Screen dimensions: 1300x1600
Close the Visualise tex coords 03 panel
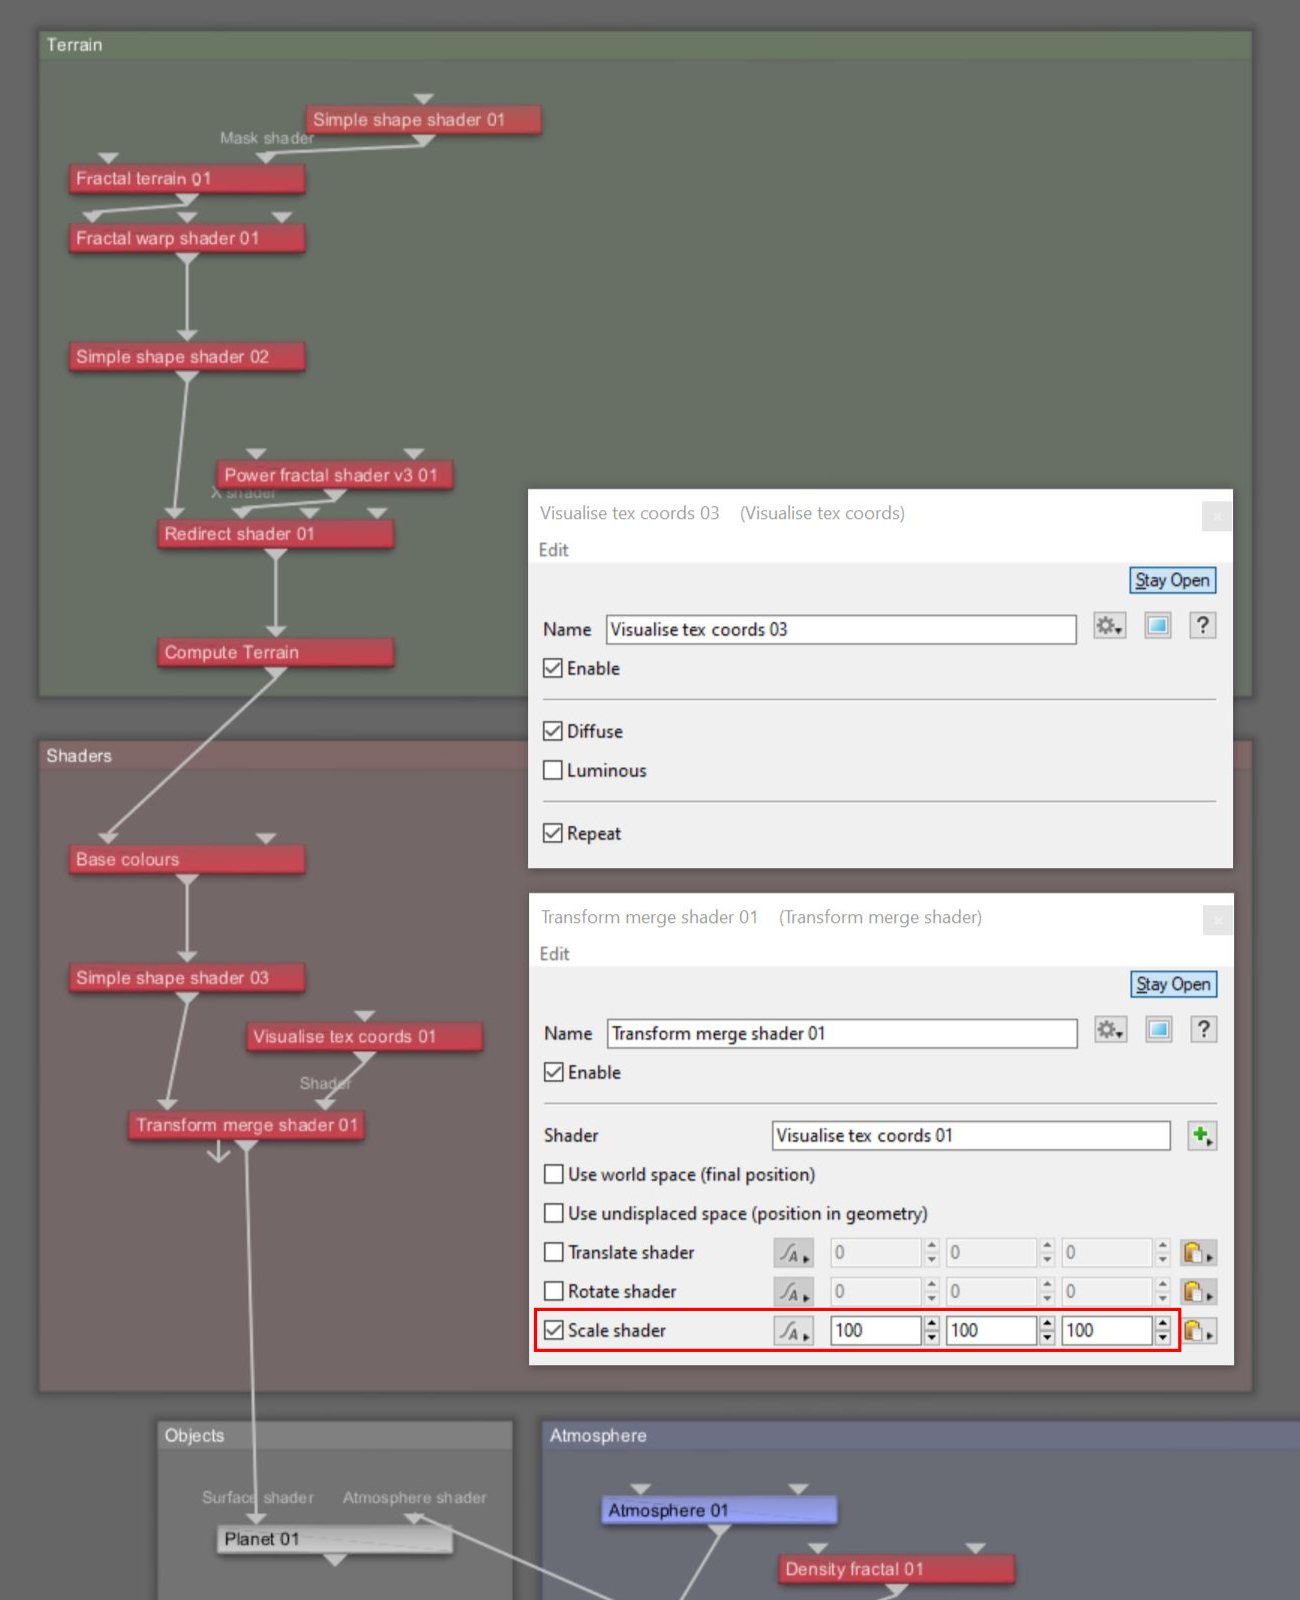(x=1217, y=516)
